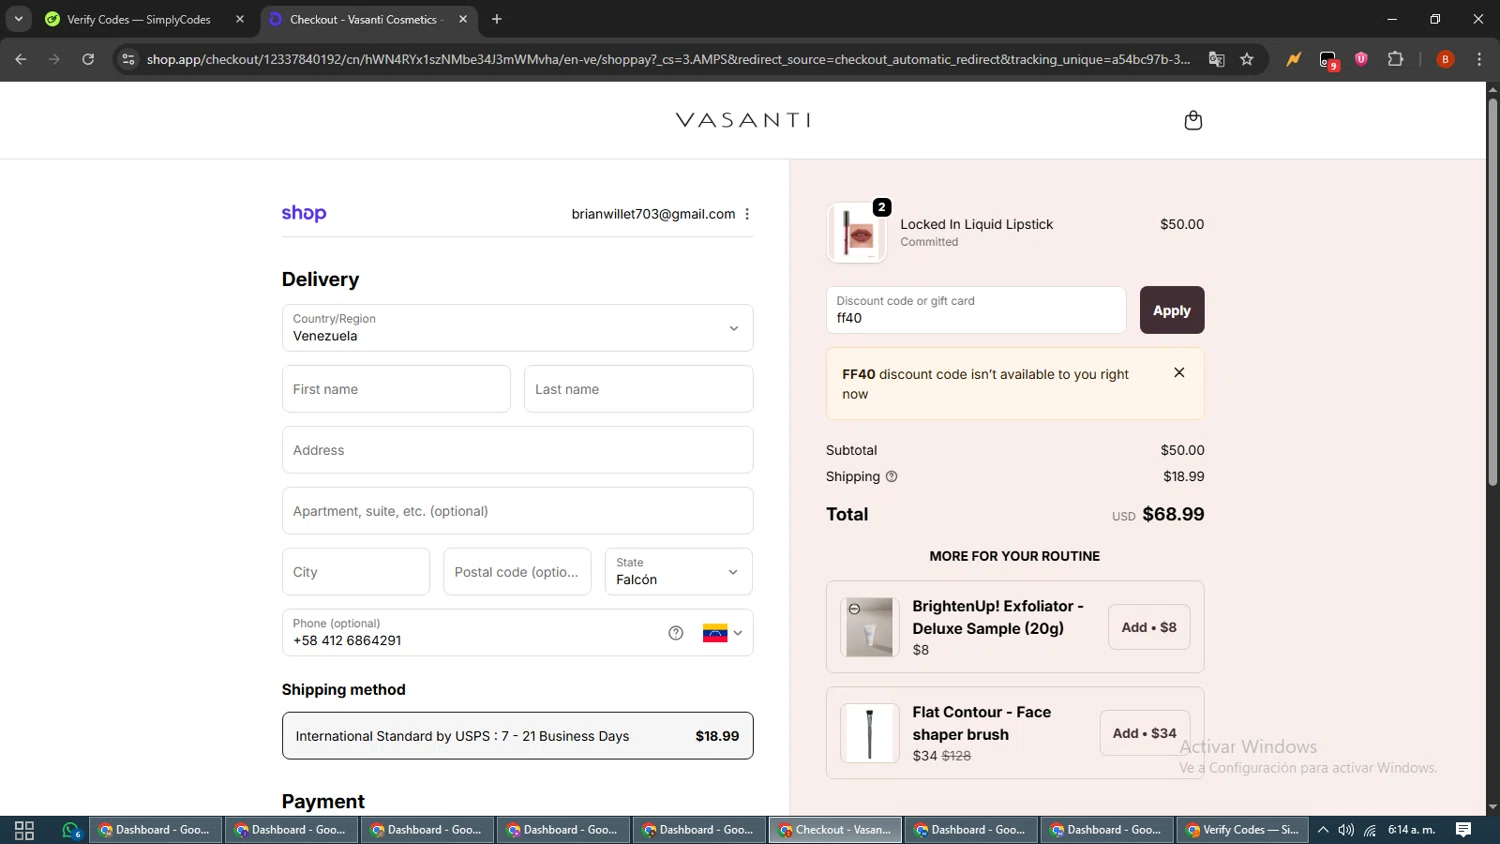Screen dimensions: 1500x844
Task: Translate this page icon
Action: (1216, 59)
